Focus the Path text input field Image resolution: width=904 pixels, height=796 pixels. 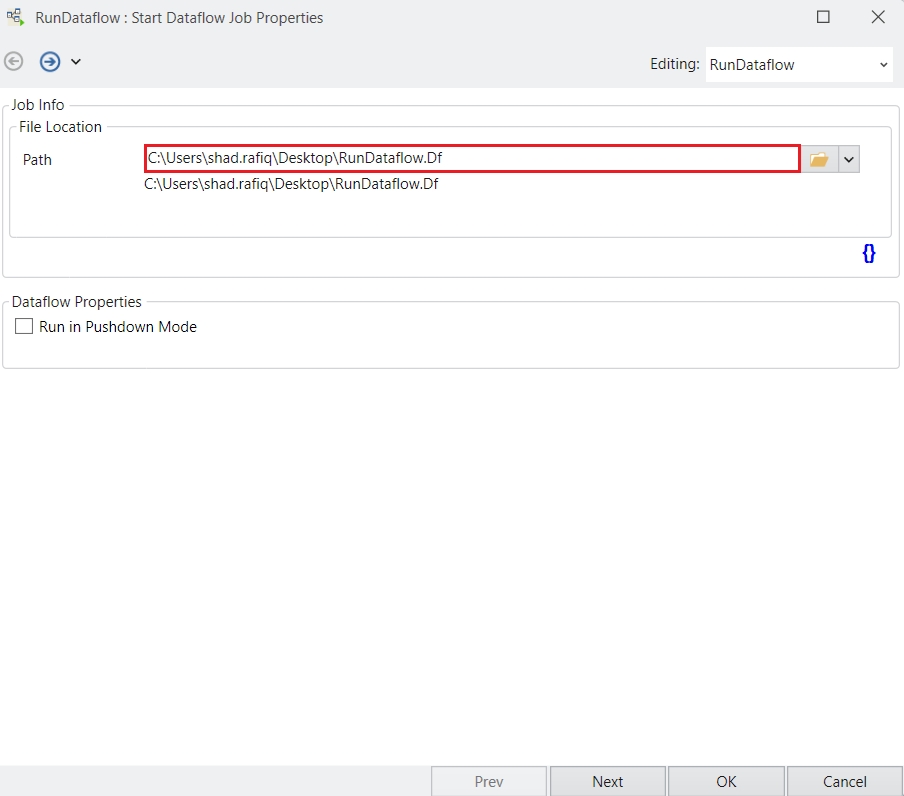[x=472, y=158]
